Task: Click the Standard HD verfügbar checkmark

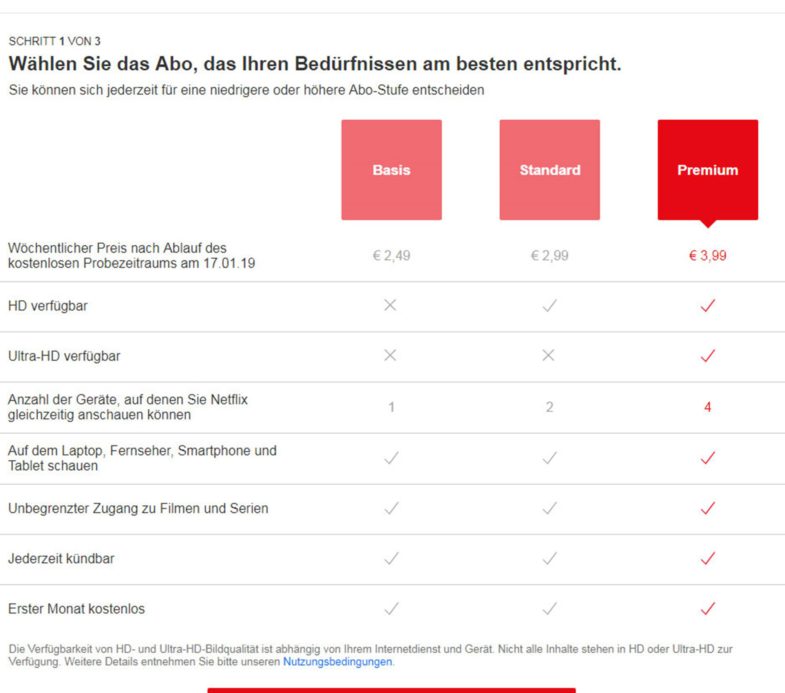Action: 550,305
